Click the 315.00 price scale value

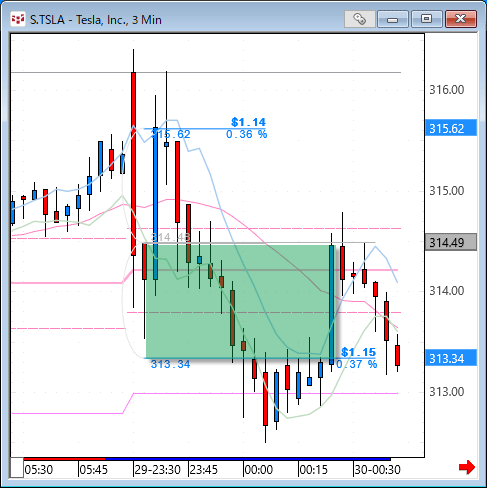tap(447, 191)
